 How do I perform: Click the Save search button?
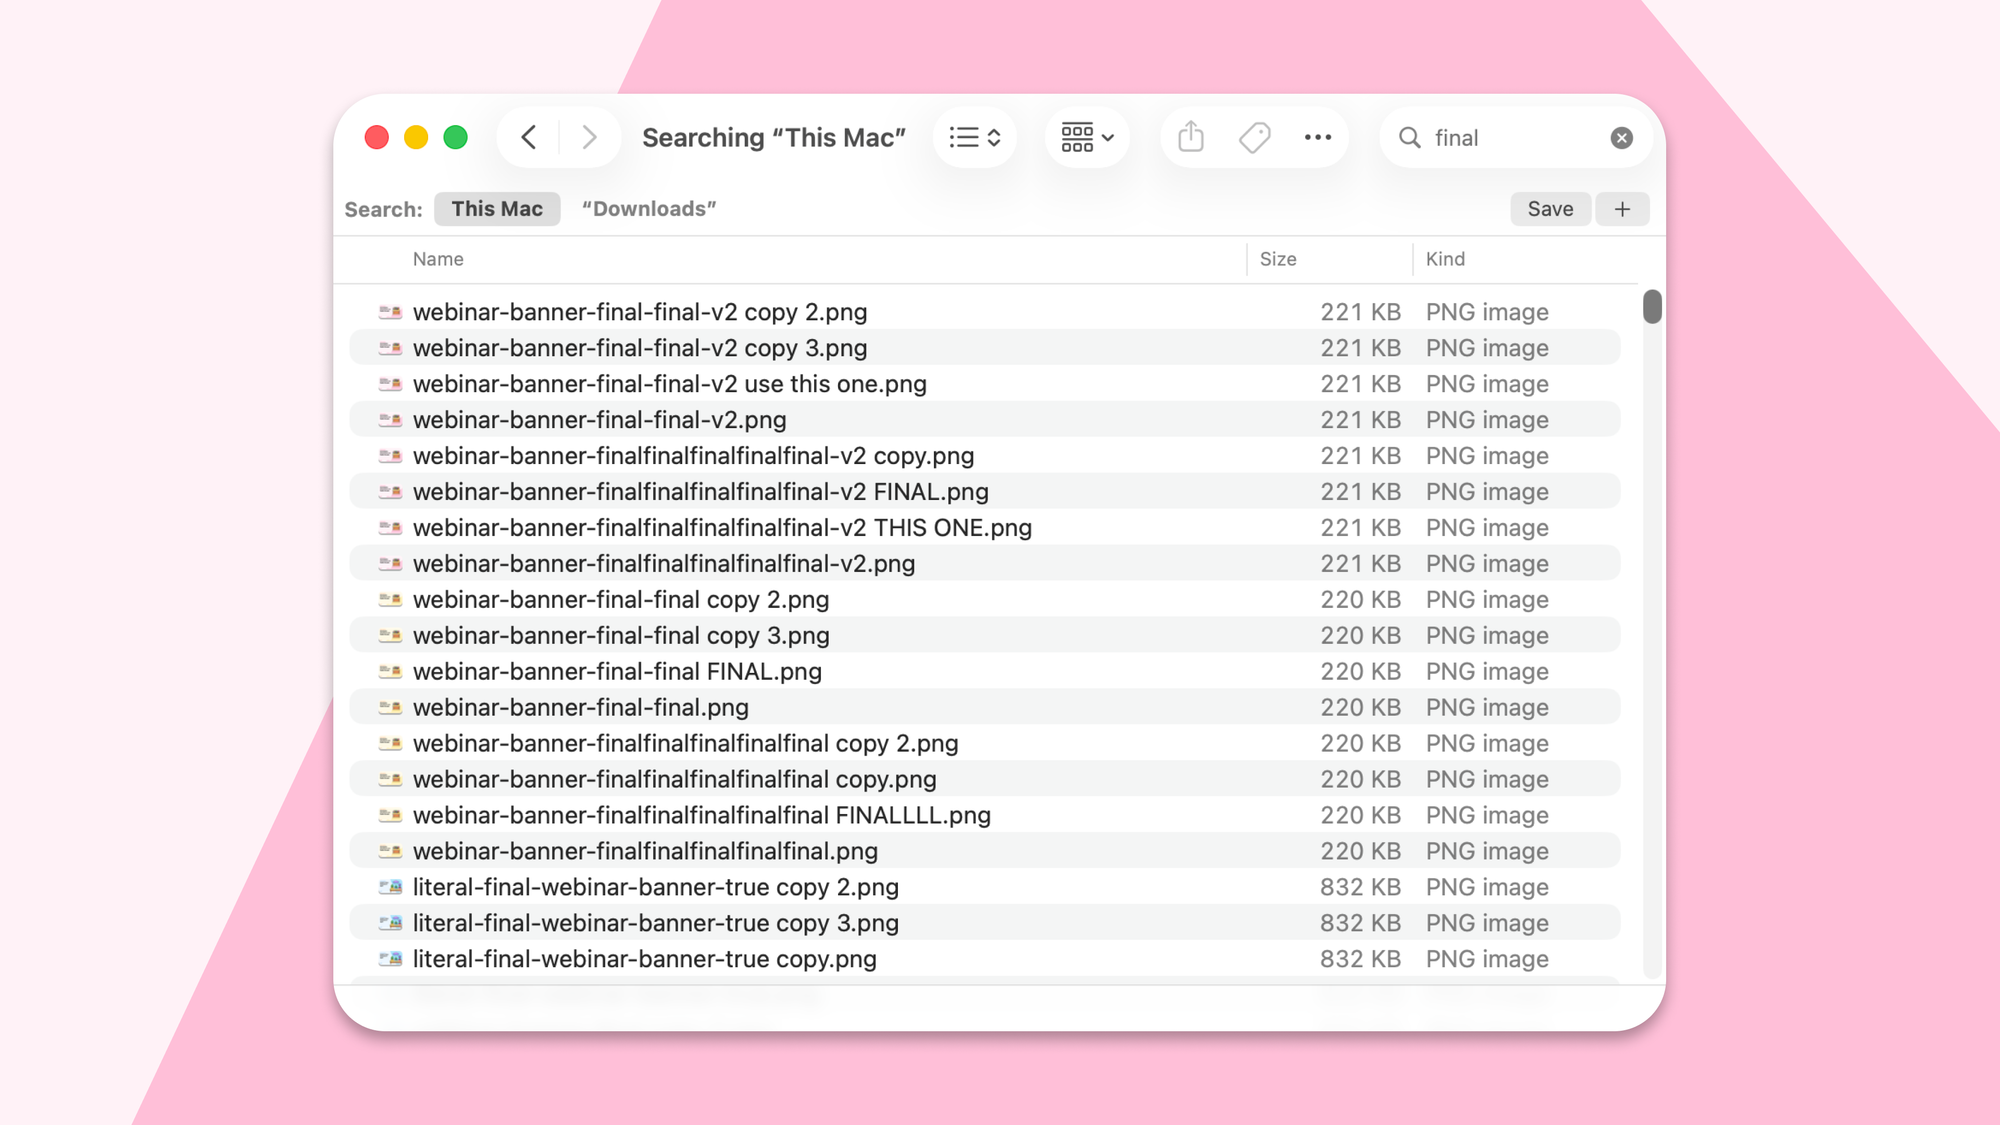[1550, 208]
